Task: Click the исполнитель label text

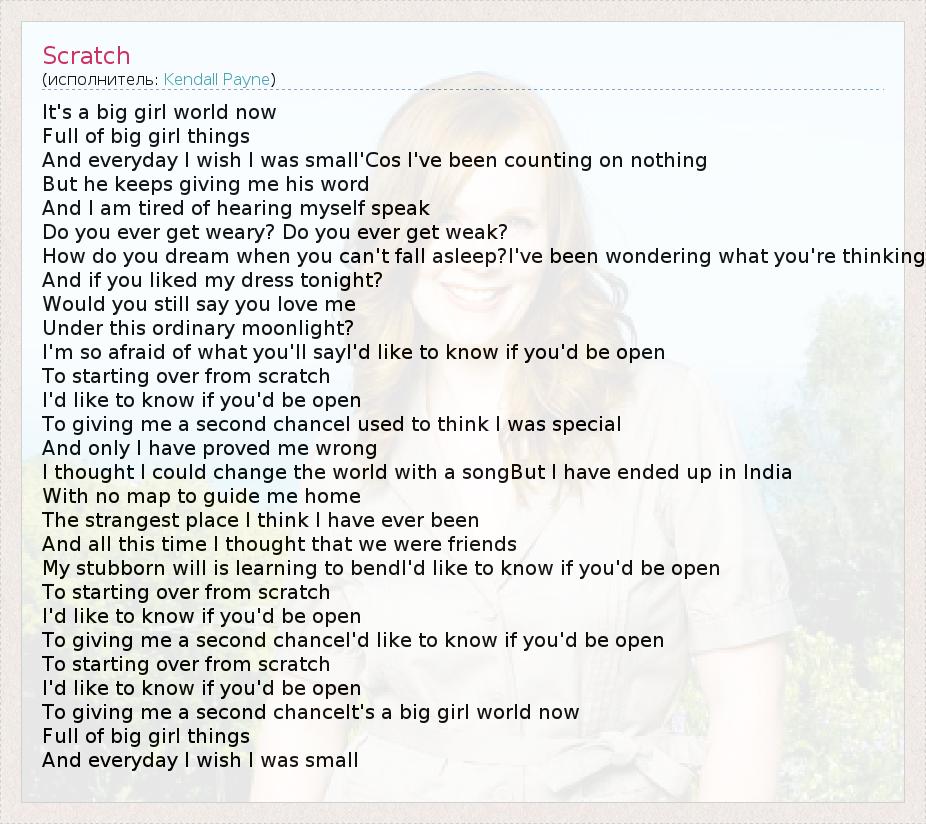Action: pyautogui.click(x=101, y=79)
